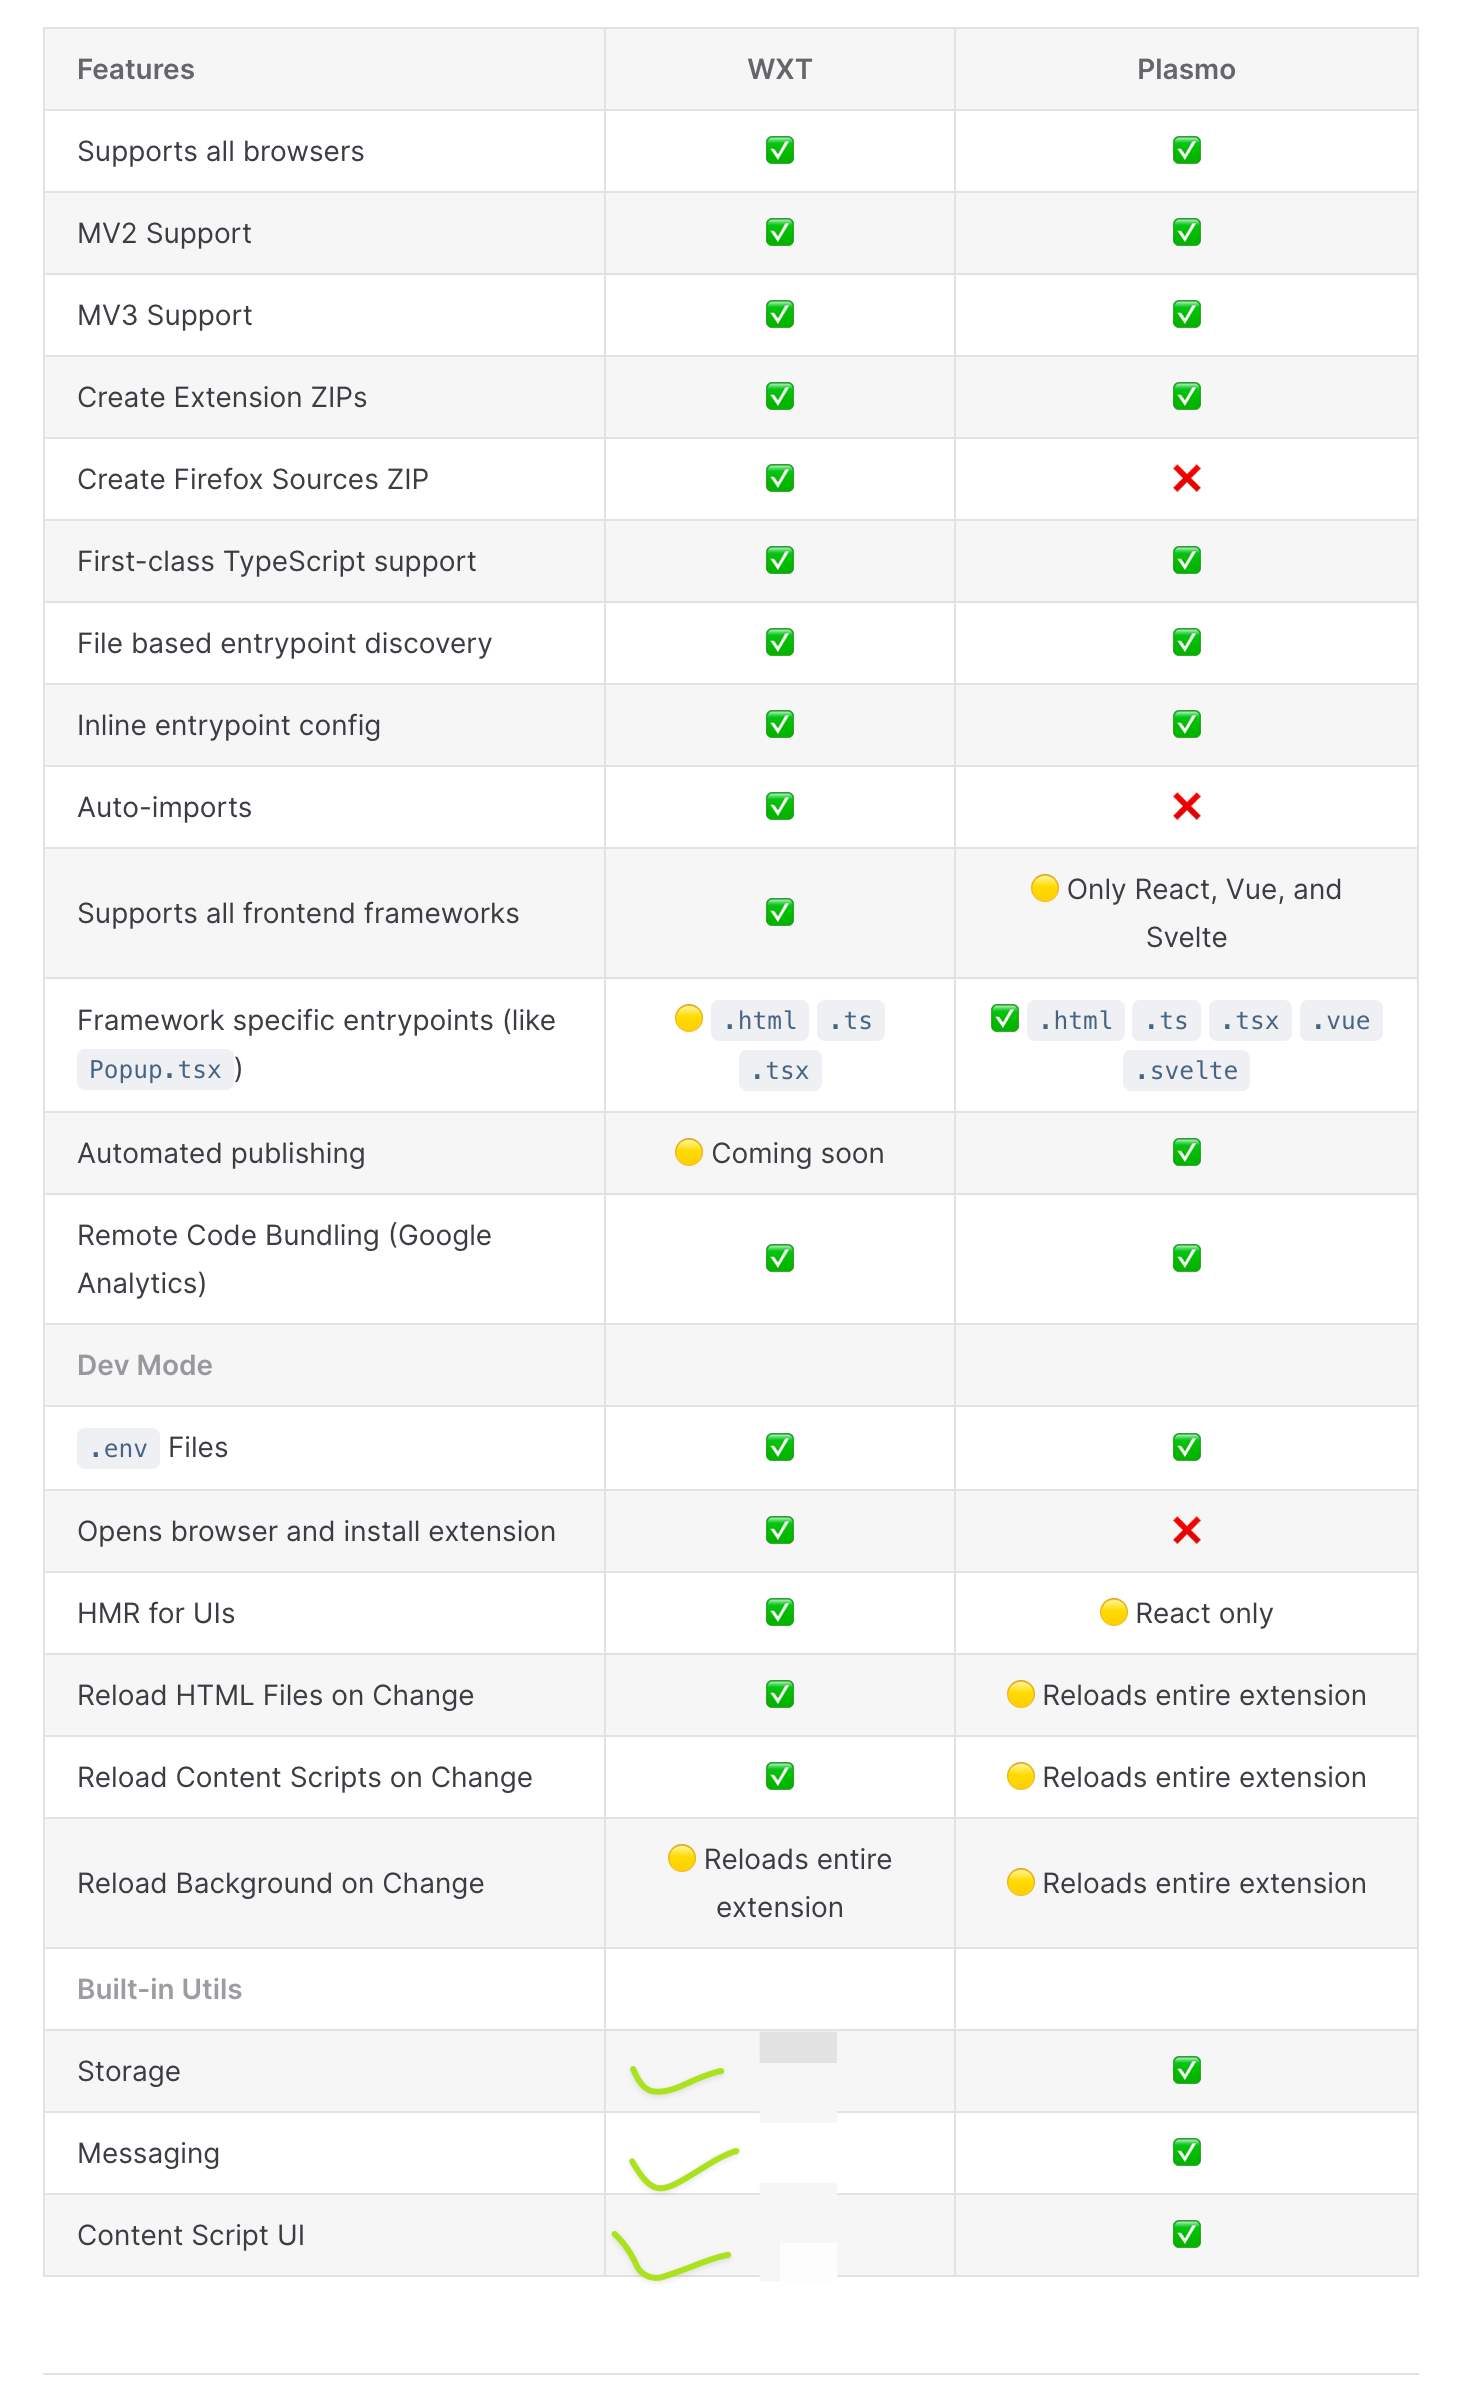Image resolution: width=1464 pixels, height=2407 pixels.
Task: Click Plasmo red X in Auto-imports row
Action: point(1186,807)
